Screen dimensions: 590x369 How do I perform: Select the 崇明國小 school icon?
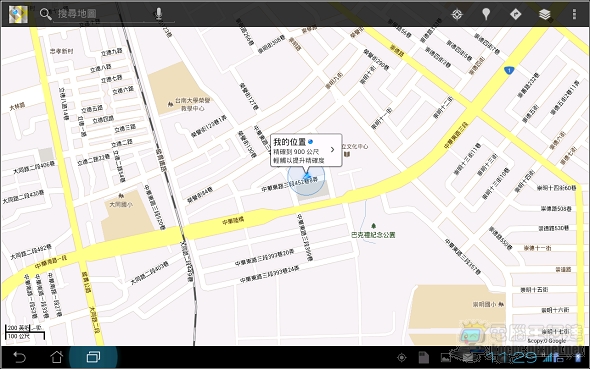(501, 304)
